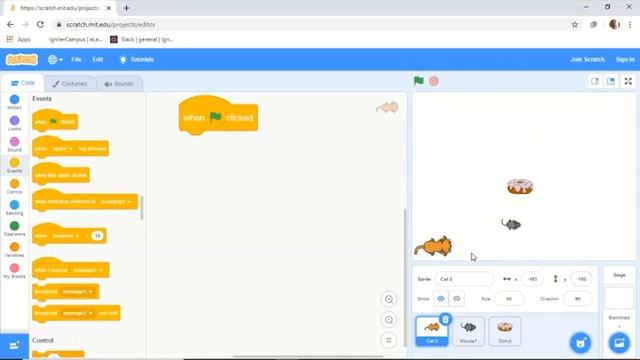The width and height of the screenshot is (640, 360).
Task: Select the Cat 2 sprite thumbnail
Action: pyautogui.click(x=431, y=331)
